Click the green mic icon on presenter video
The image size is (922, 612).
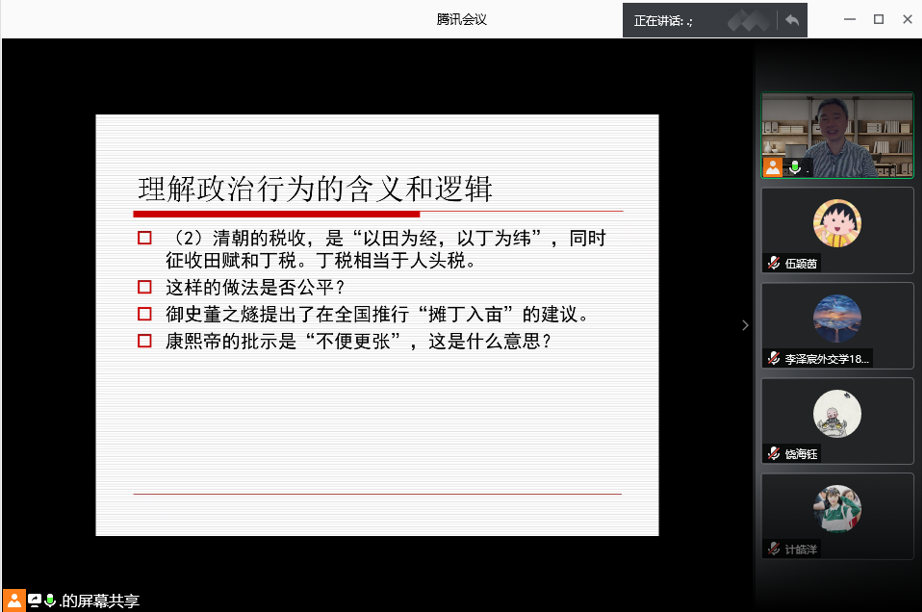(795, 167)
